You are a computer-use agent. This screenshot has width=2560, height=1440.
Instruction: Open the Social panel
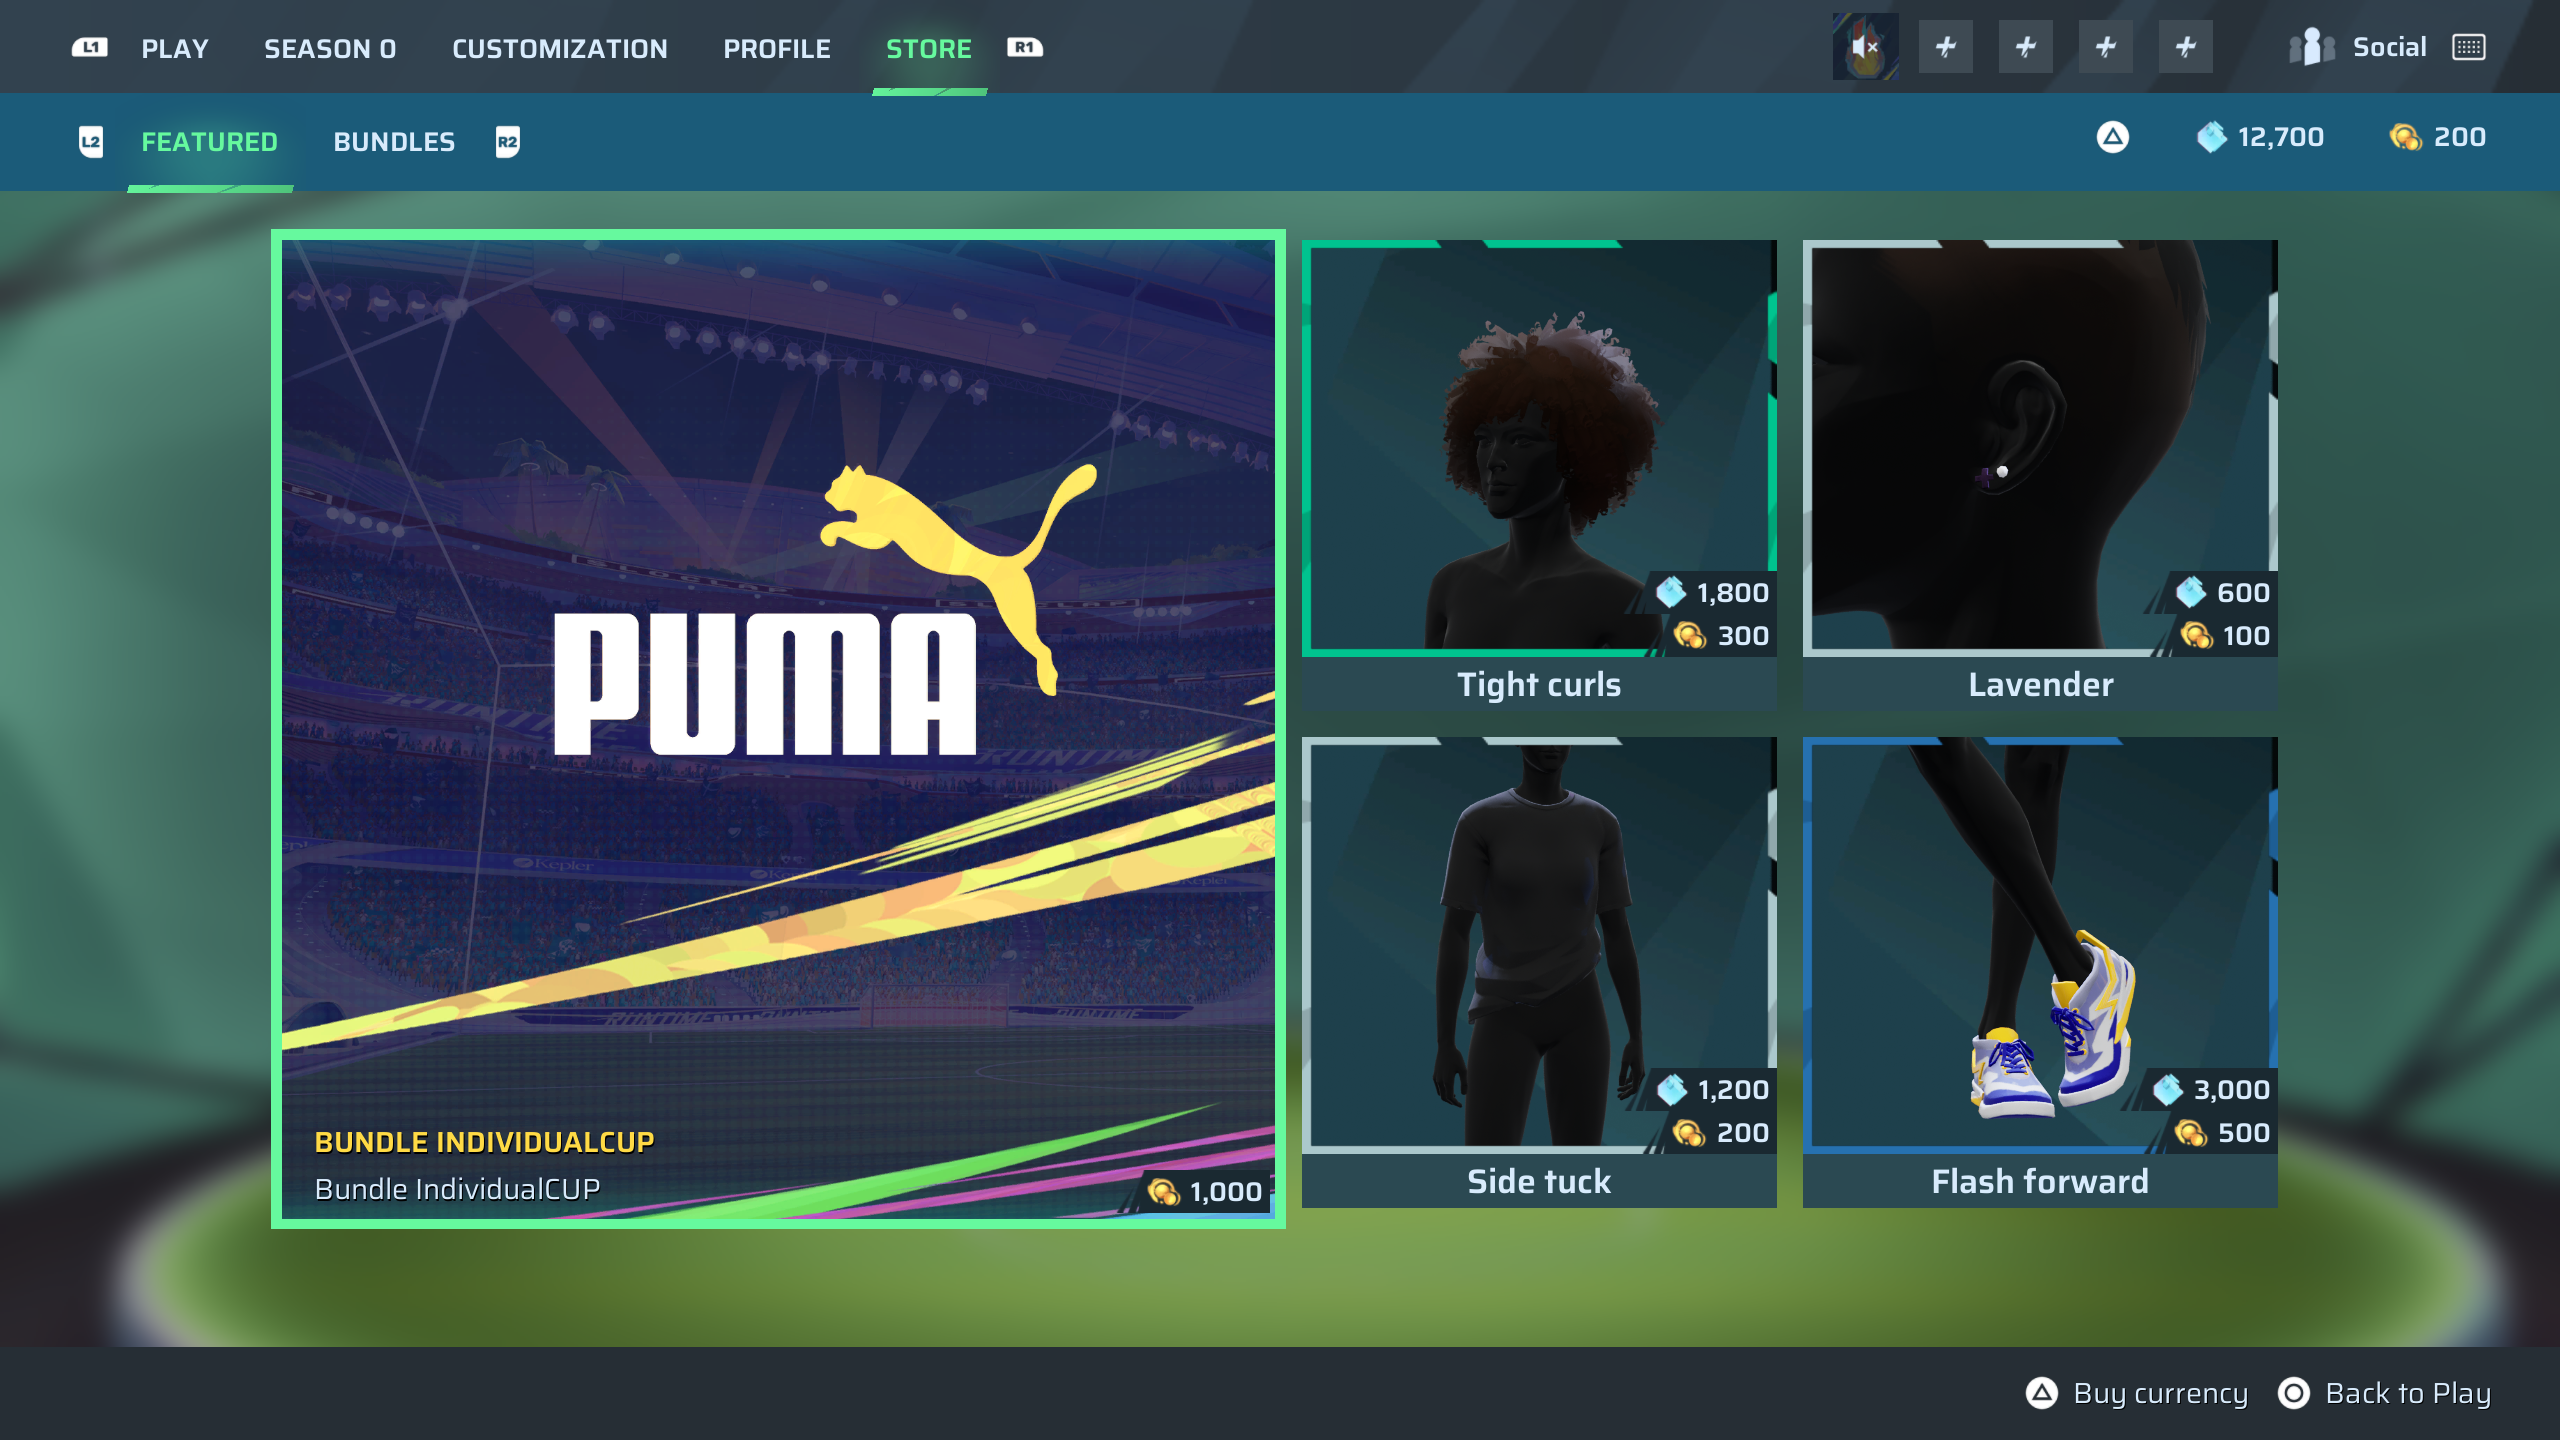pos(2389,47)
